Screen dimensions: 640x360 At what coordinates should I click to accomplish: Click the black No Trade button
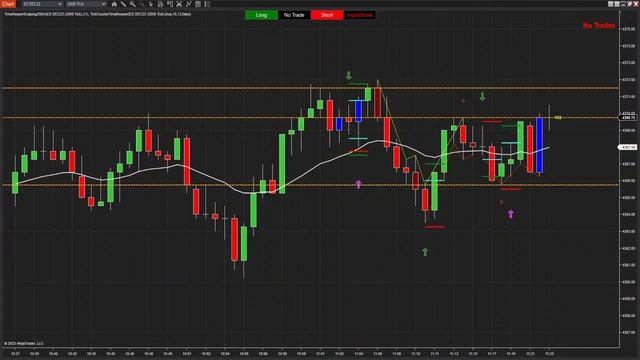coord(294,15)
